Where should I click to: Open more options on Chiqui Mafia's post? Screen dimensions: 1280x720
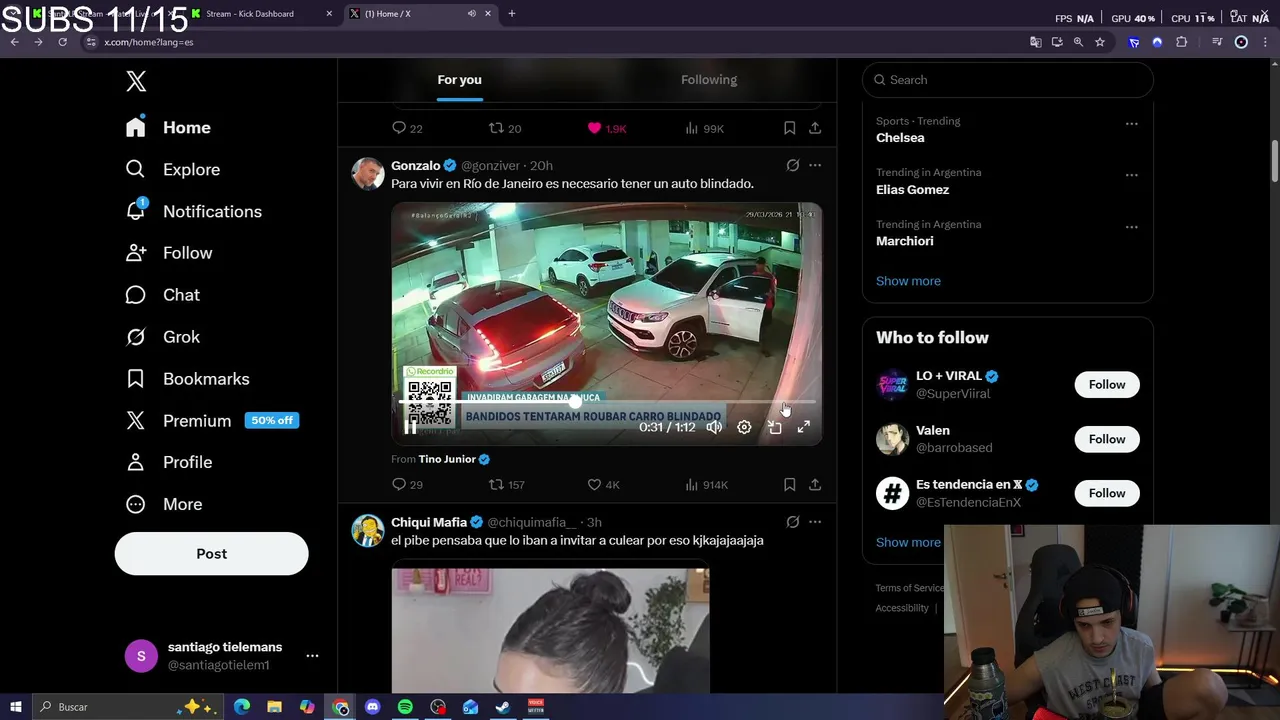[x=815, y=522]
